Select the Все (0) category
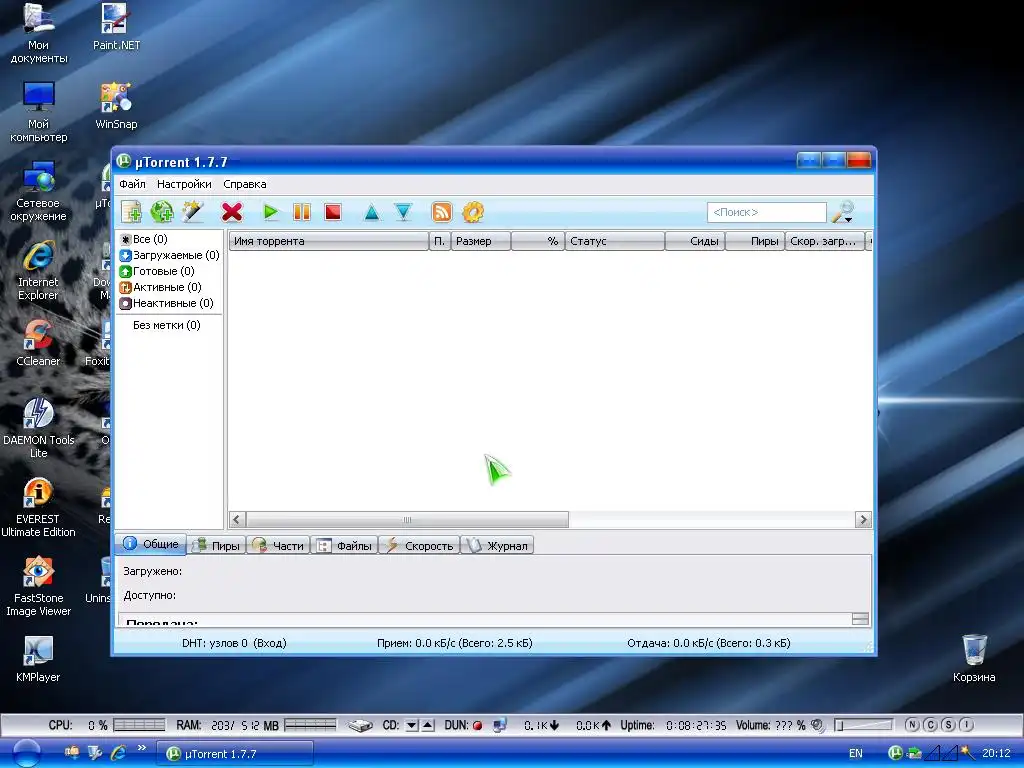This screenshot has width=1024, height=768. point(144,239)
